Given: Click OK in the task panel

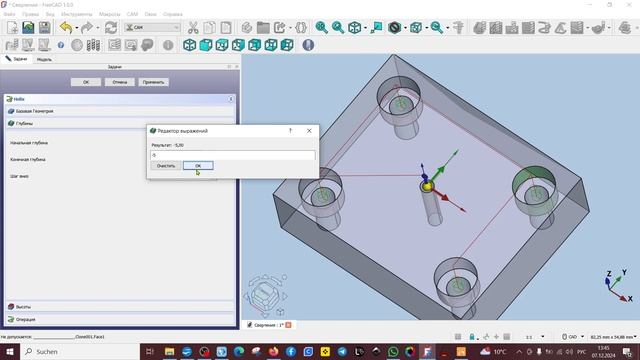Looking at the screenshot, I should (x=86, y=82).
